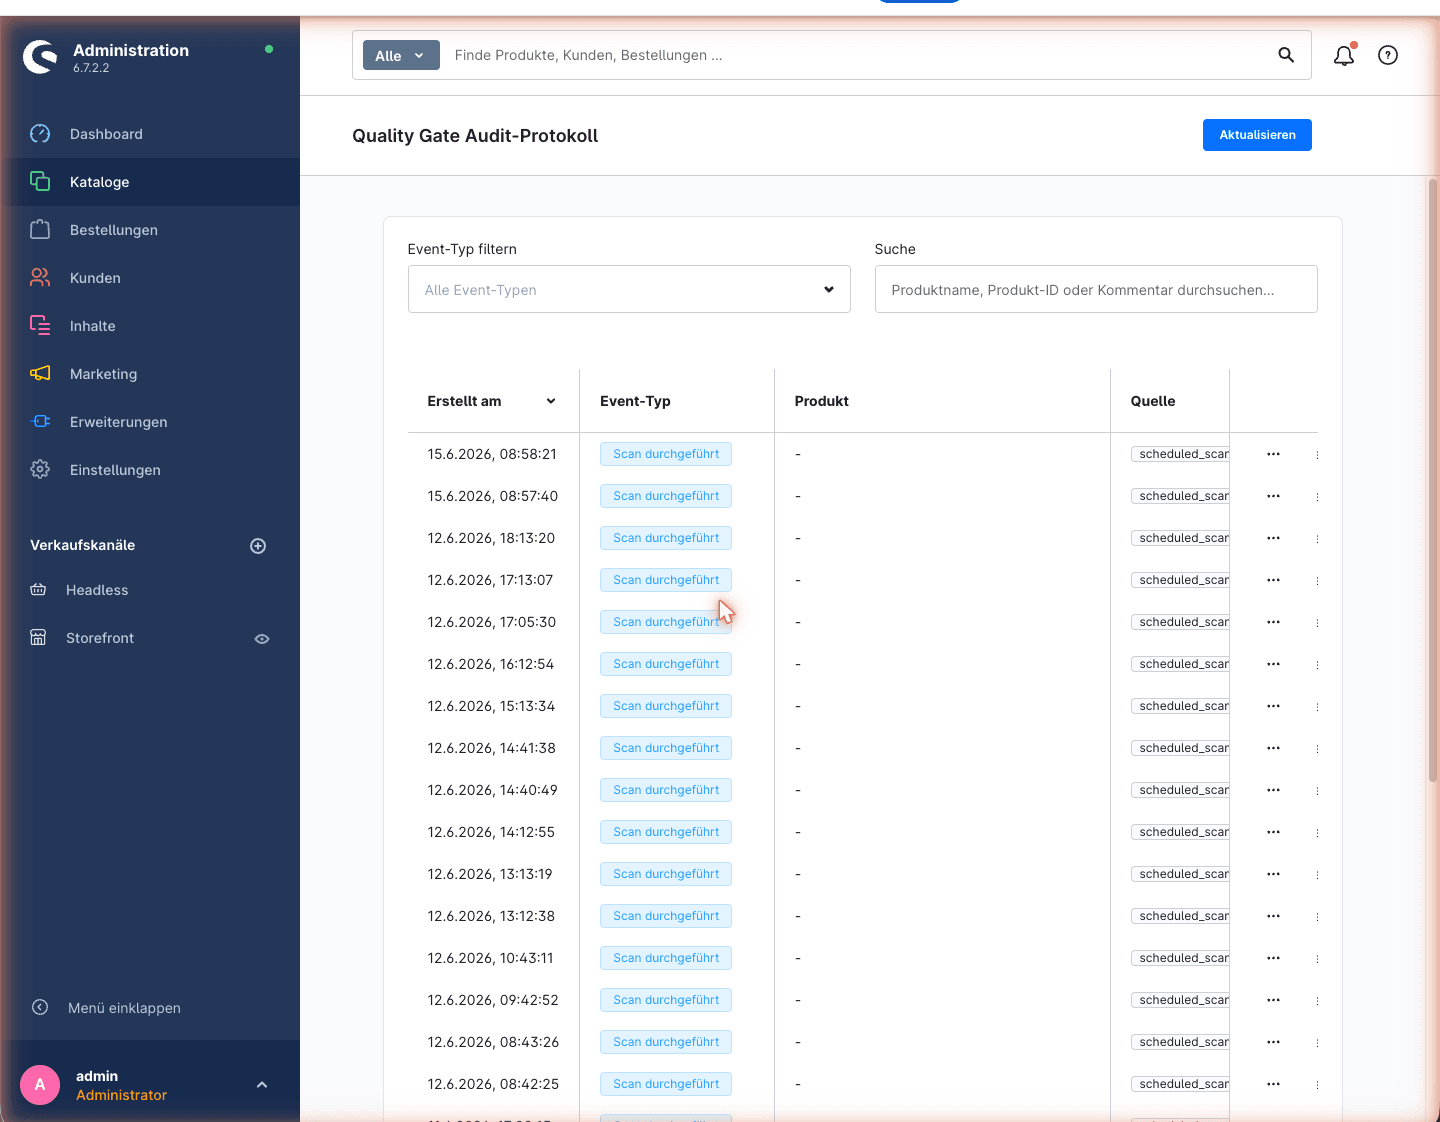
Task: Click the Quality Gate Audit-Protokoll heading
Action: coord(475,136)
